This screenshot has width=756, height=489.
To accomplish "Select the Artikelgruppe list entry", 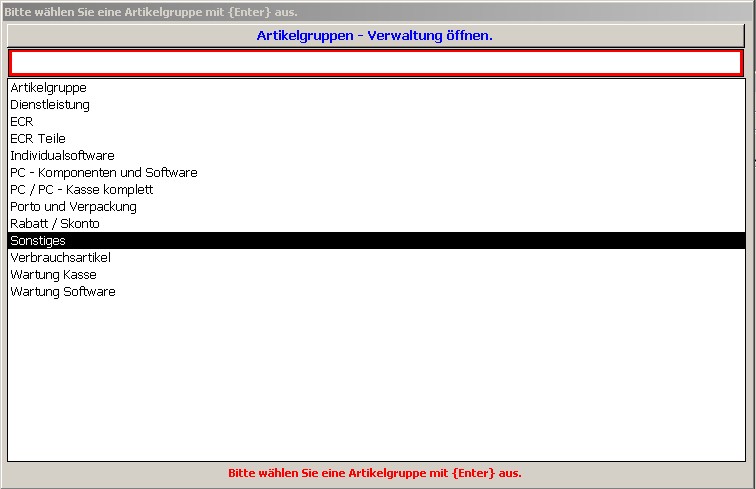I will [48, 88].
